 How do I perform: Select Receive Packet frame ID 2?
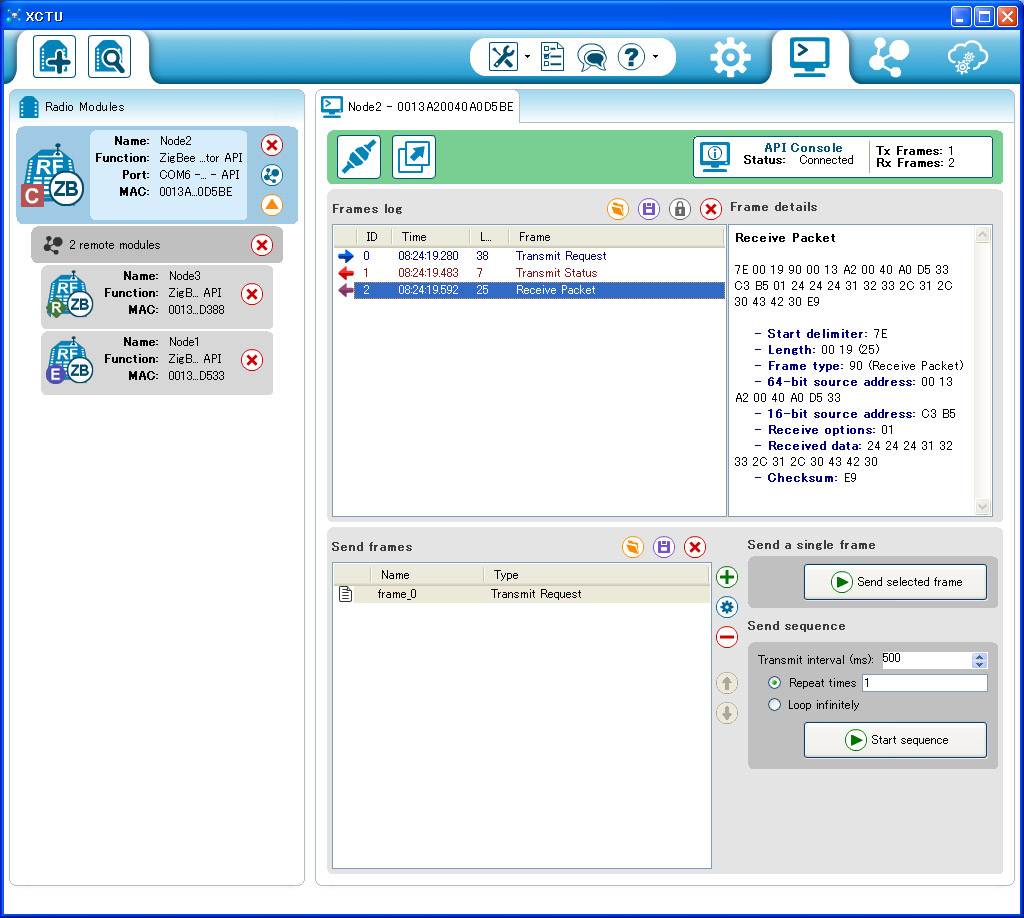(x=530, y=290)
